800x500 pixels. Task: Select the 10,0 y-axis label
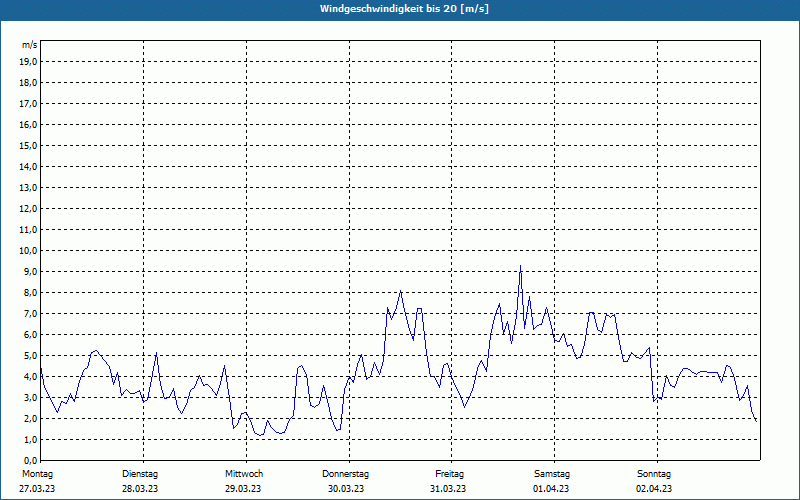tap(28, 251)
